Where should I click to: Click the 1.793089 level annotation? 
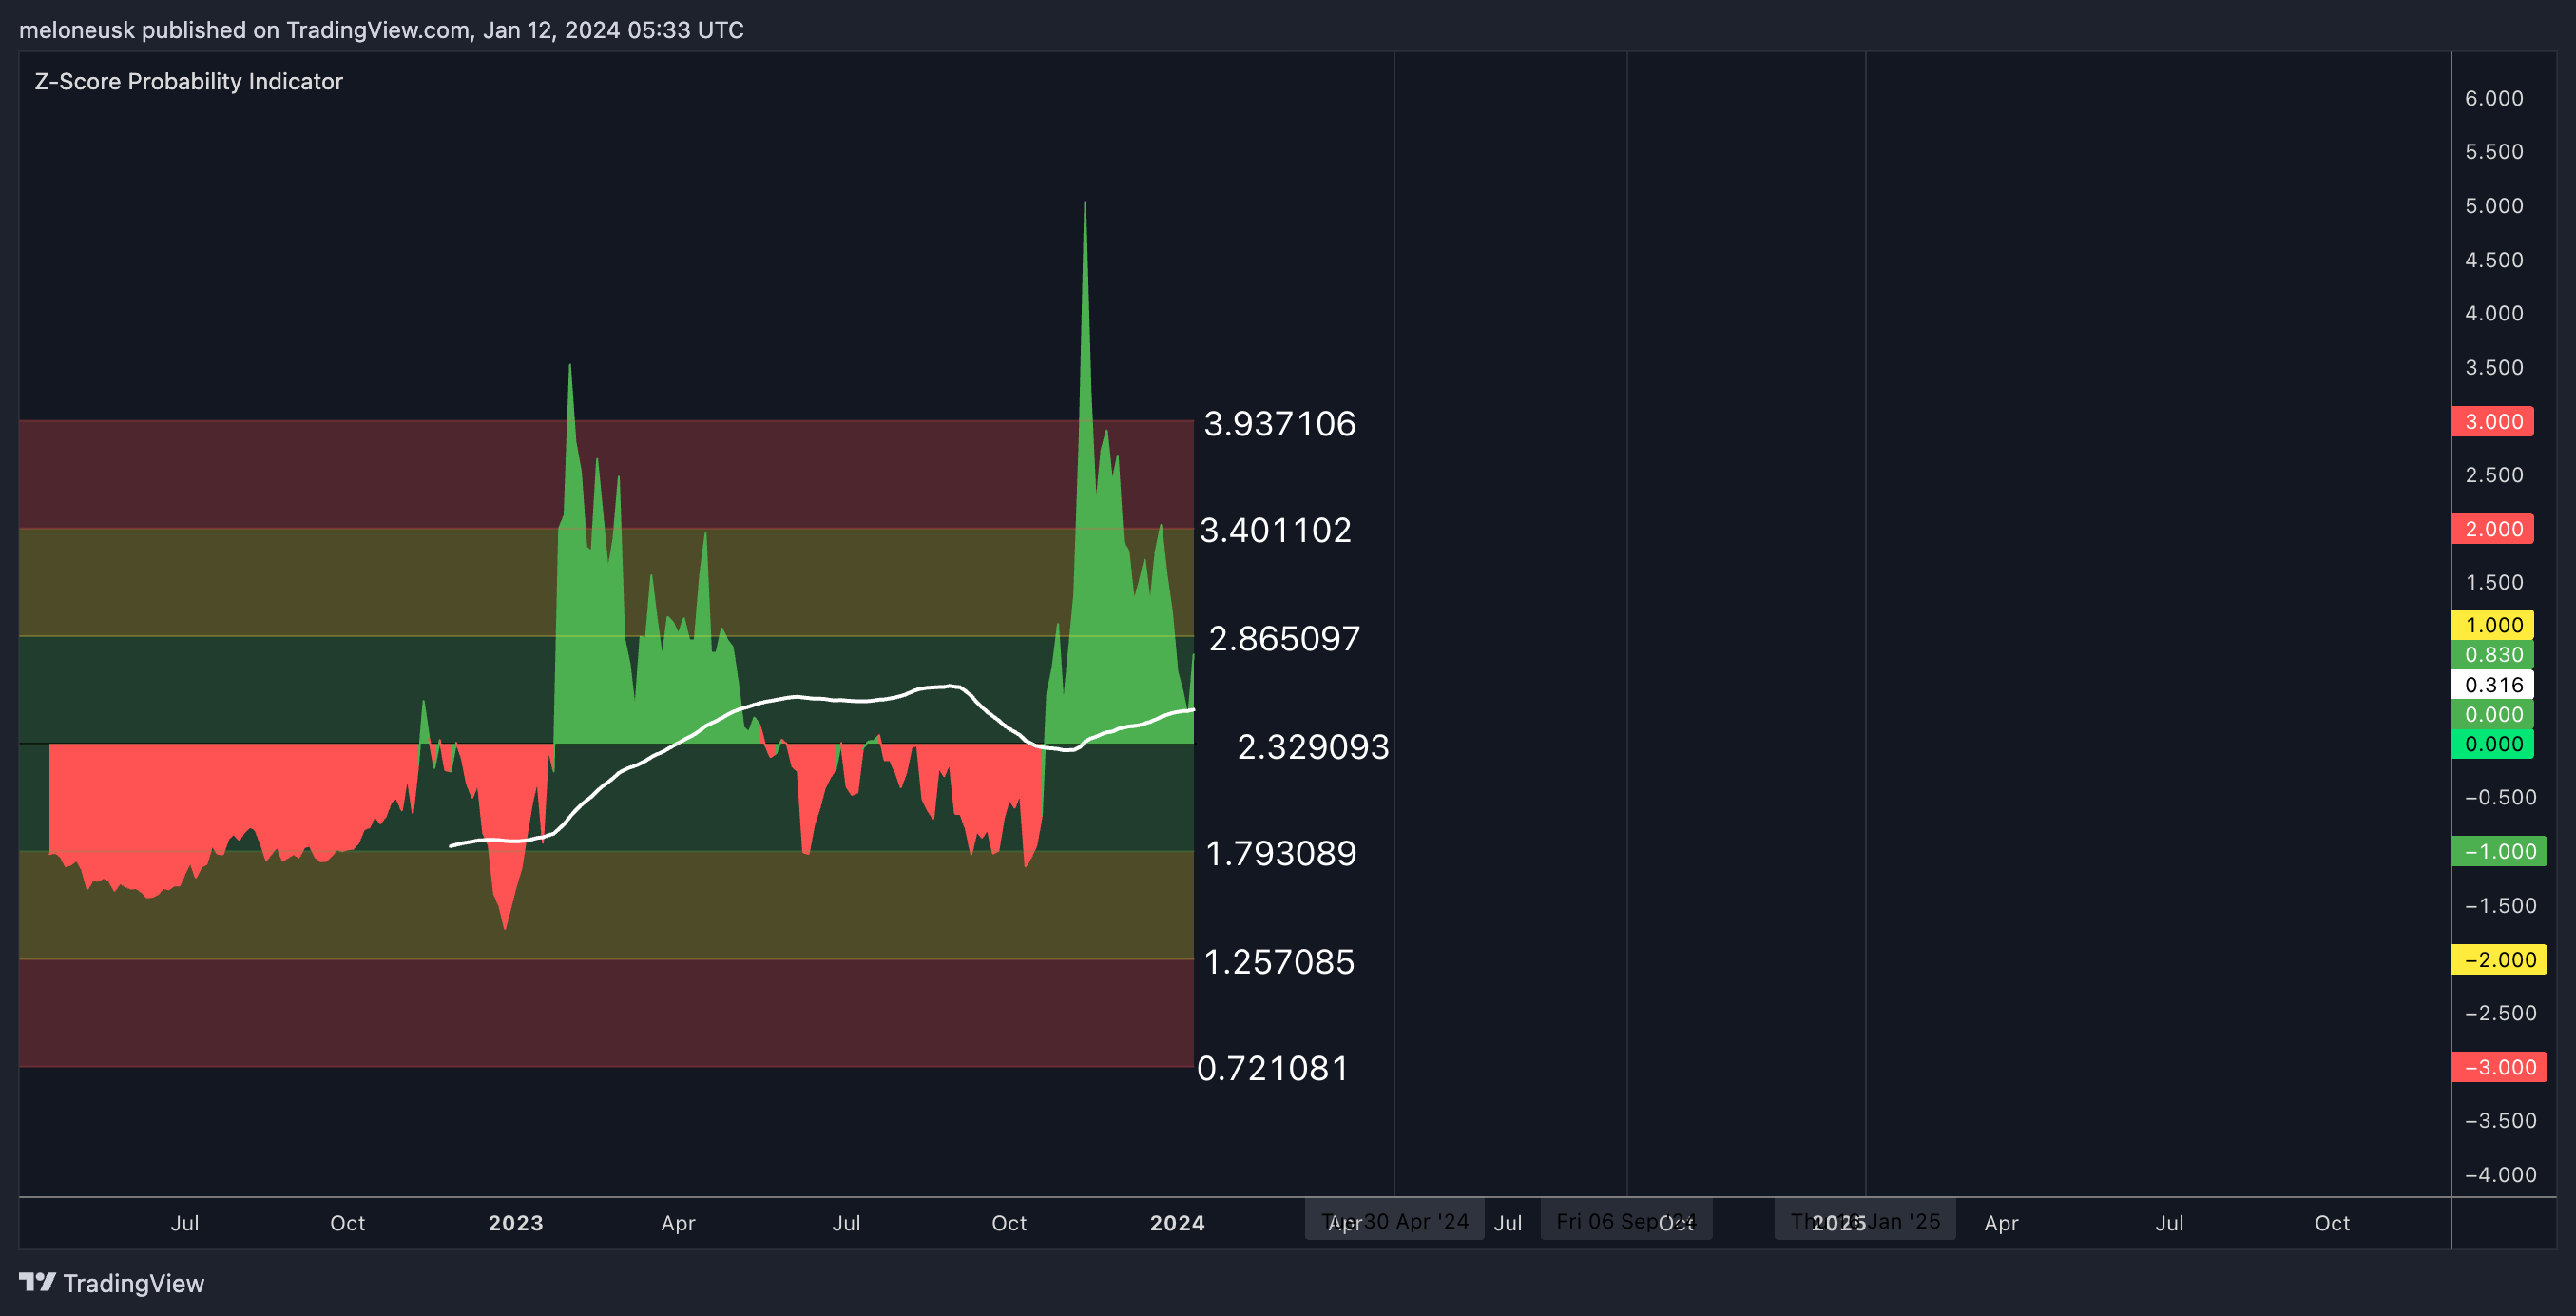(x=1281, y=854)
